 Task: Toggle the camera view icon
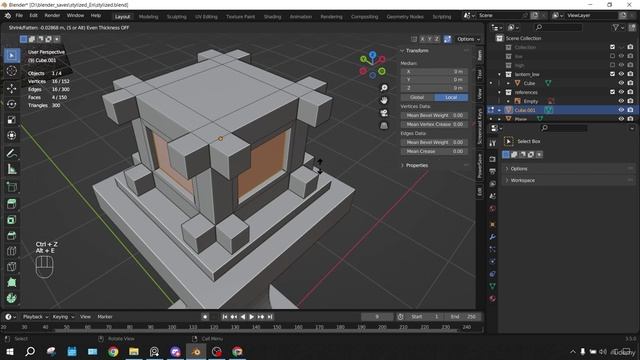pos(384,113)
